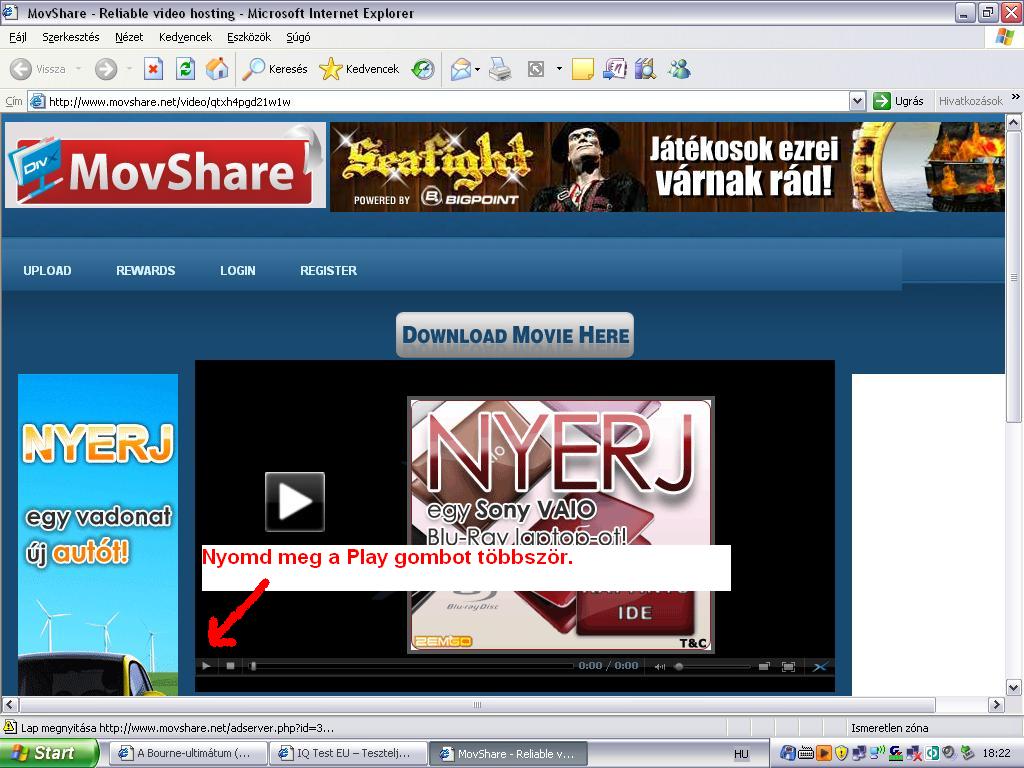1024x768 pixels.
Task: Click the Vissza (Back) arrow button
Action: click(x=21, y=69)
